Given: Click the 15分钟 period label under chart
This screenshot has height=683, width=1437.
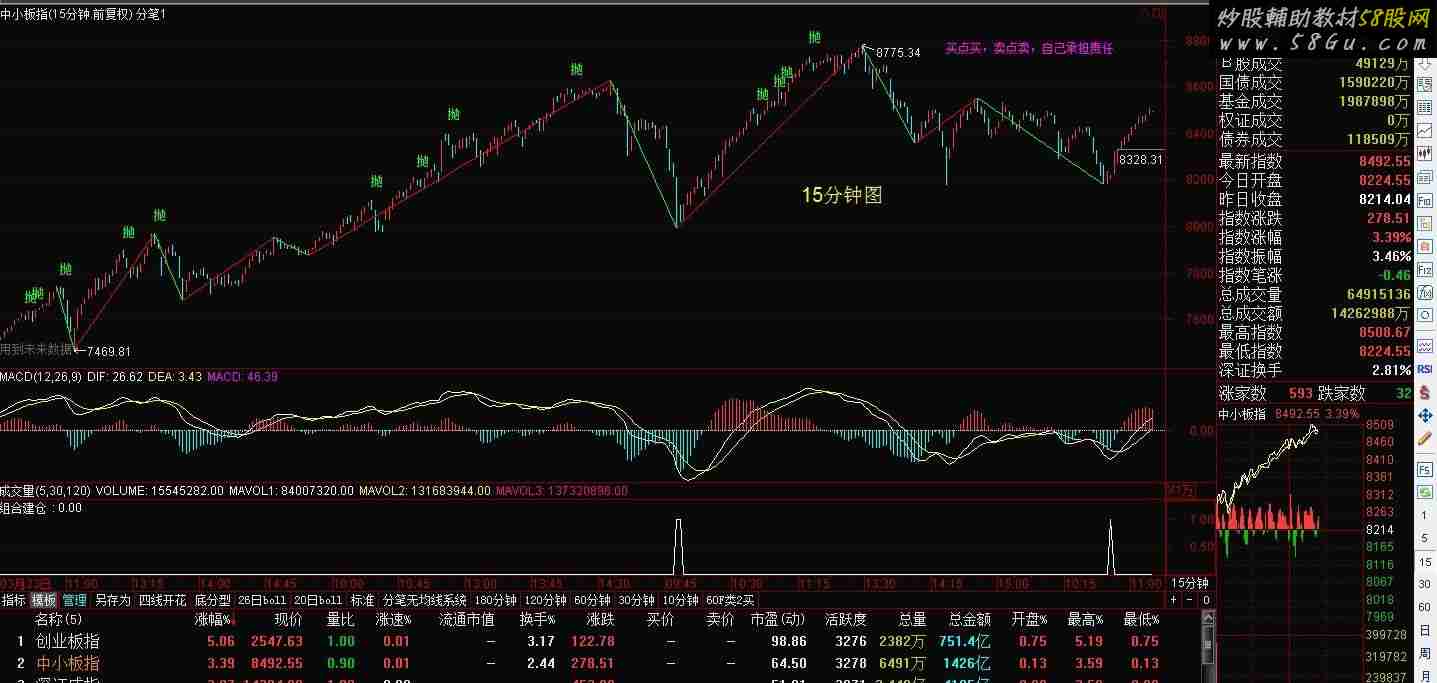Looking at the screenshot, I should [1190, 583].
